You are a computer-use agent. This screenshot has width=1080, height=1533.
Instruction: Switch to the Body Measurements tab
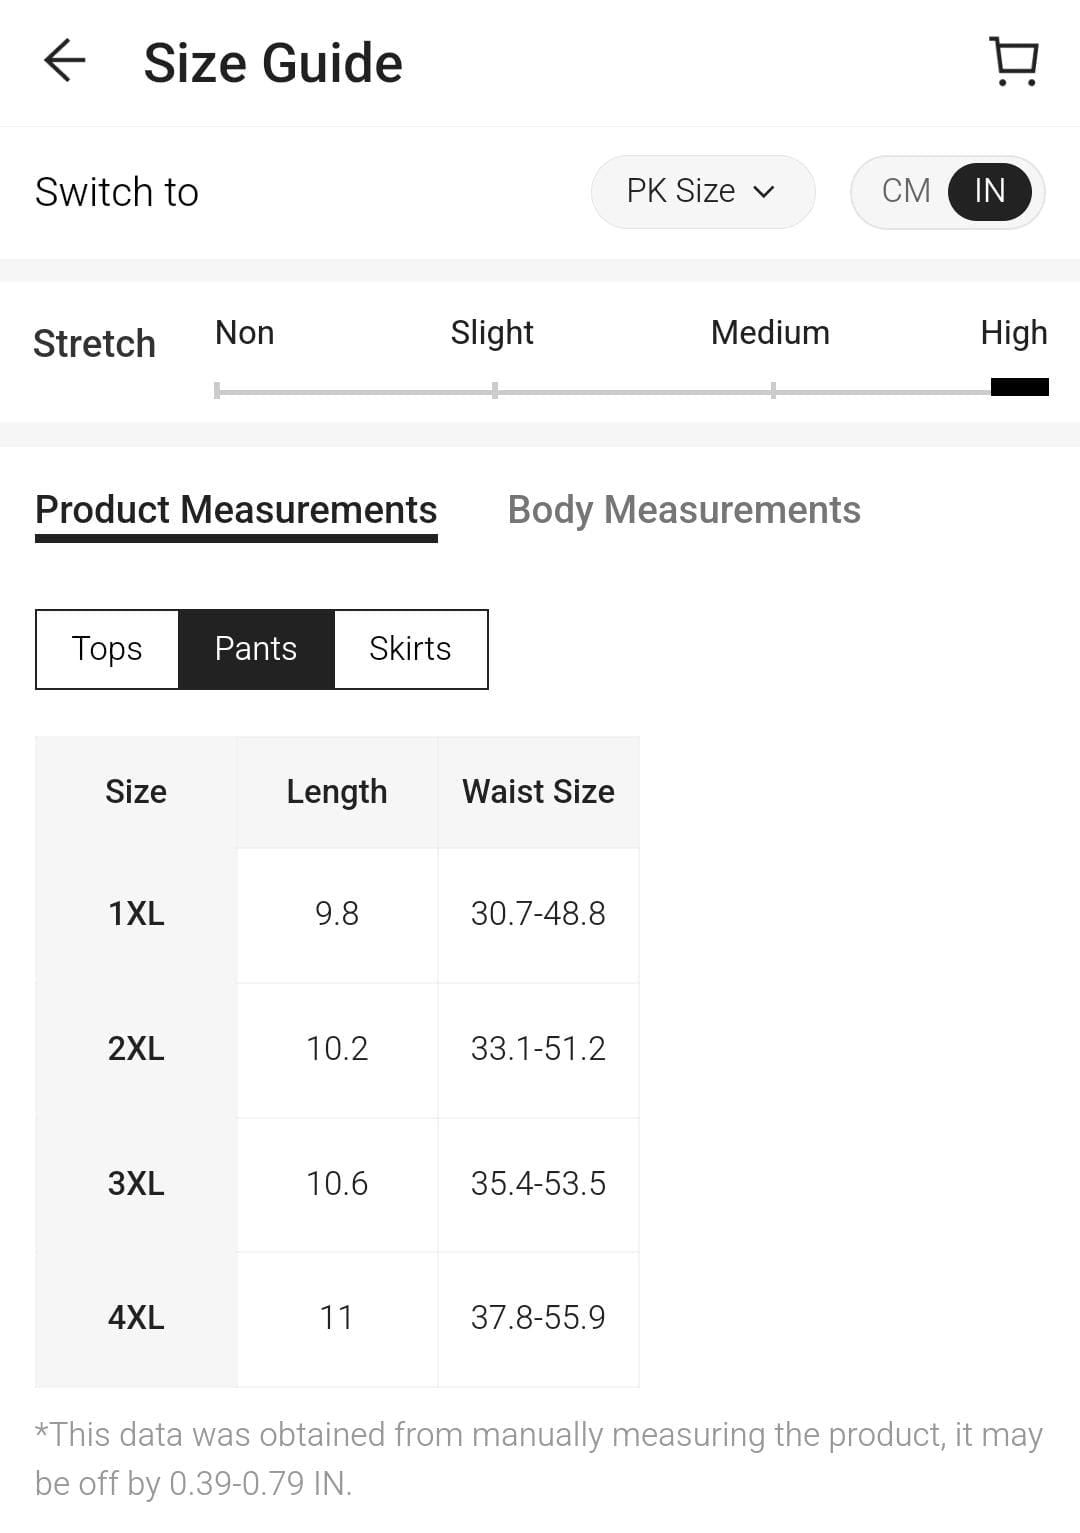(x=684, y=510)
